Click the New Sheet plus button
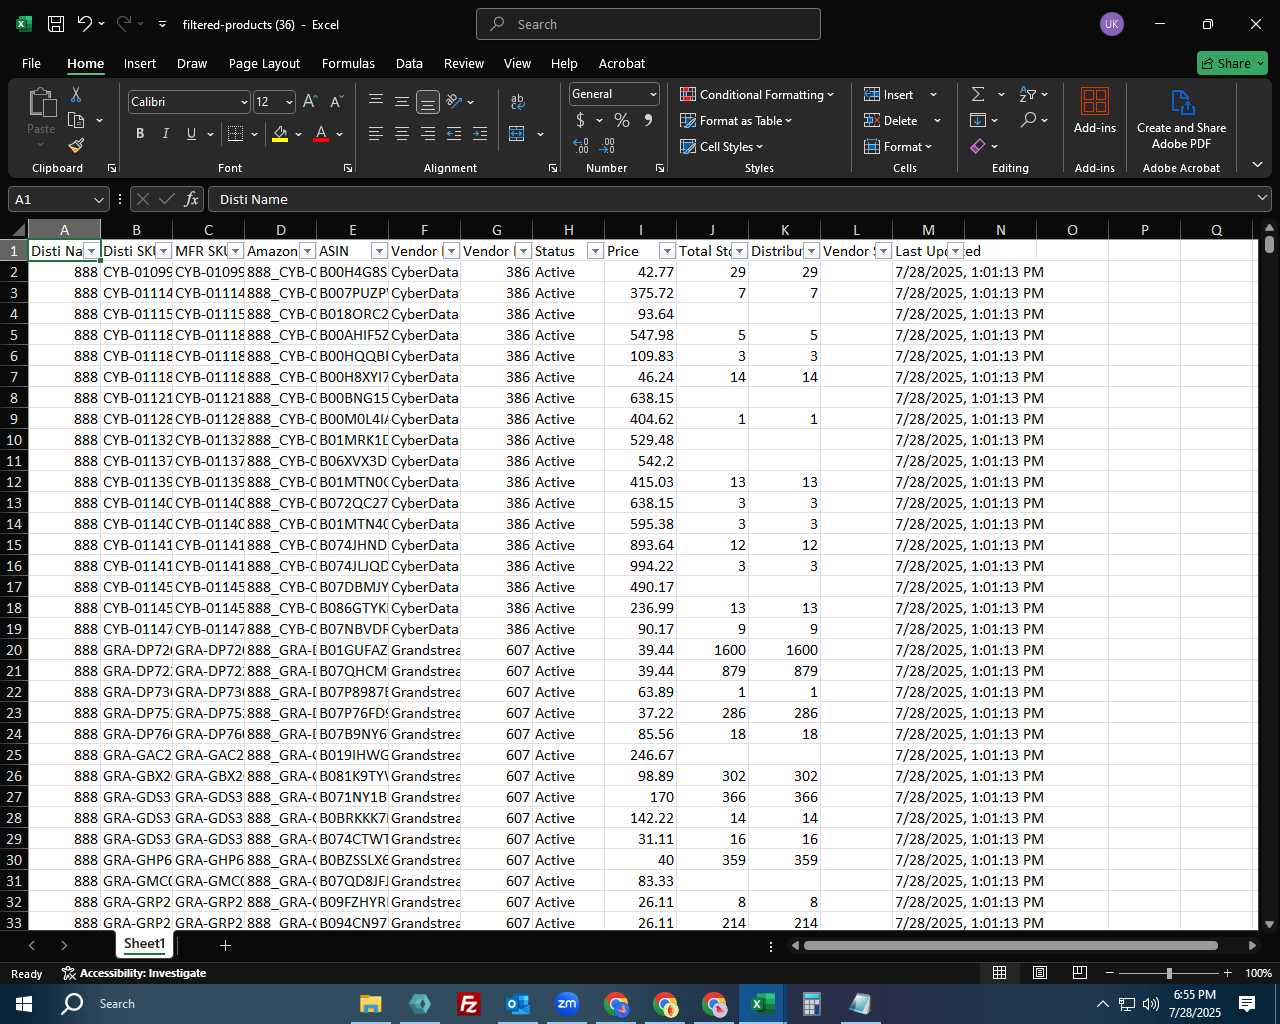The width and height of the screenshot is (1280, 1024). click(x=225, y=945)
